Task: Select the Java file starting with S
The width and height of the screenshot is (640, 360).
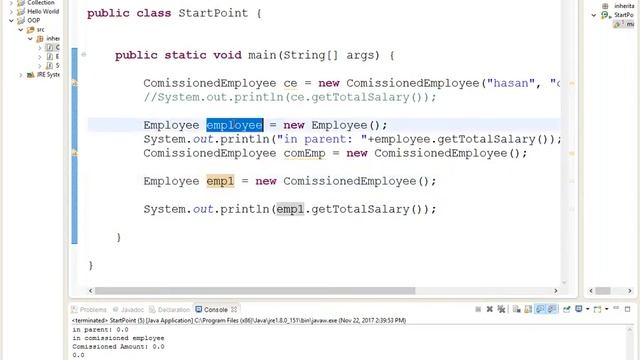Action: click(52, 65)
